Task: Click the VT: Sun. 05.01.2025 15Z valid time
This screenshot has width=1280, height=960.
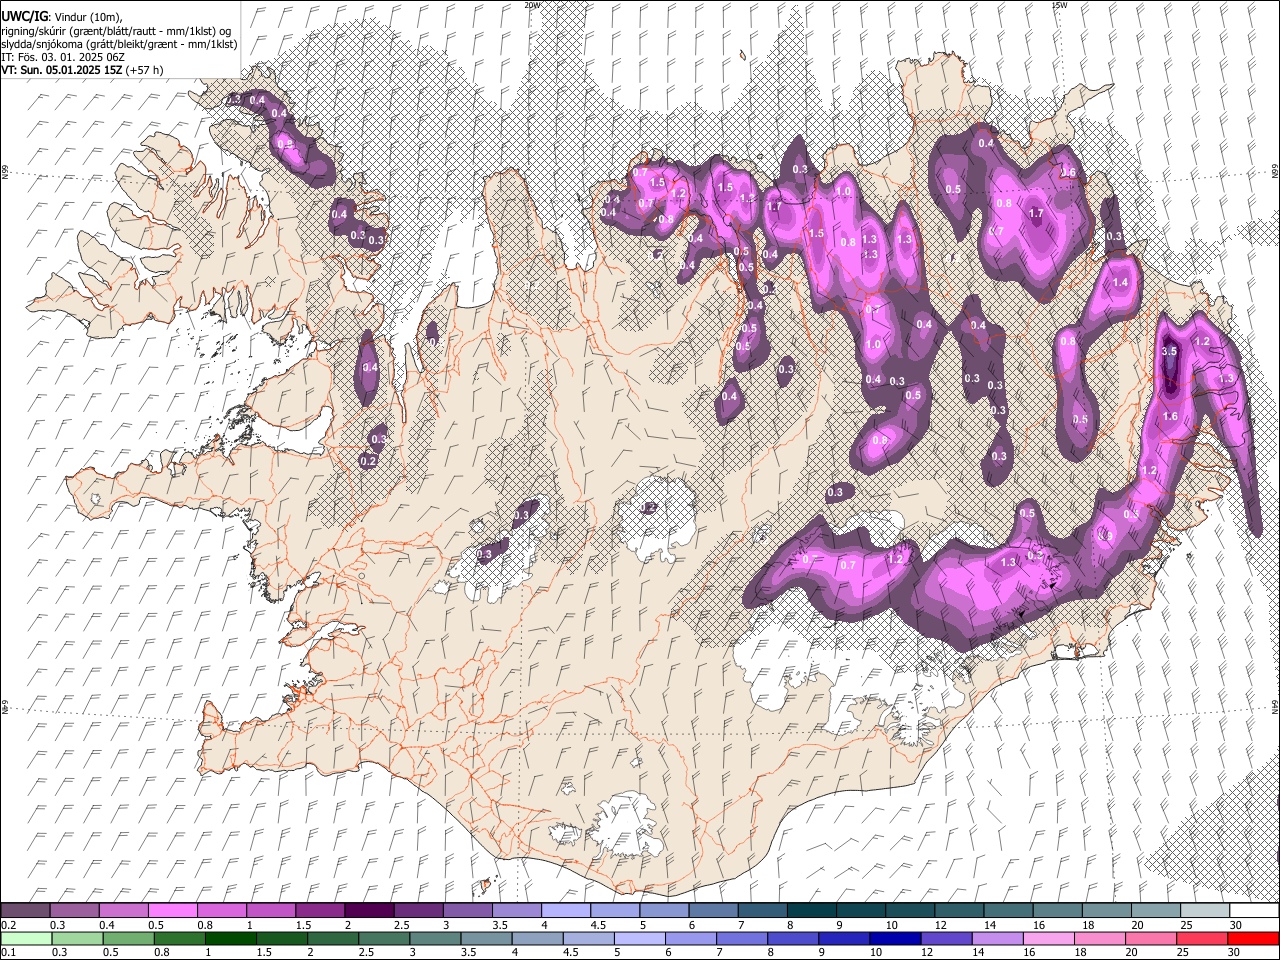Action: (62, 70)
